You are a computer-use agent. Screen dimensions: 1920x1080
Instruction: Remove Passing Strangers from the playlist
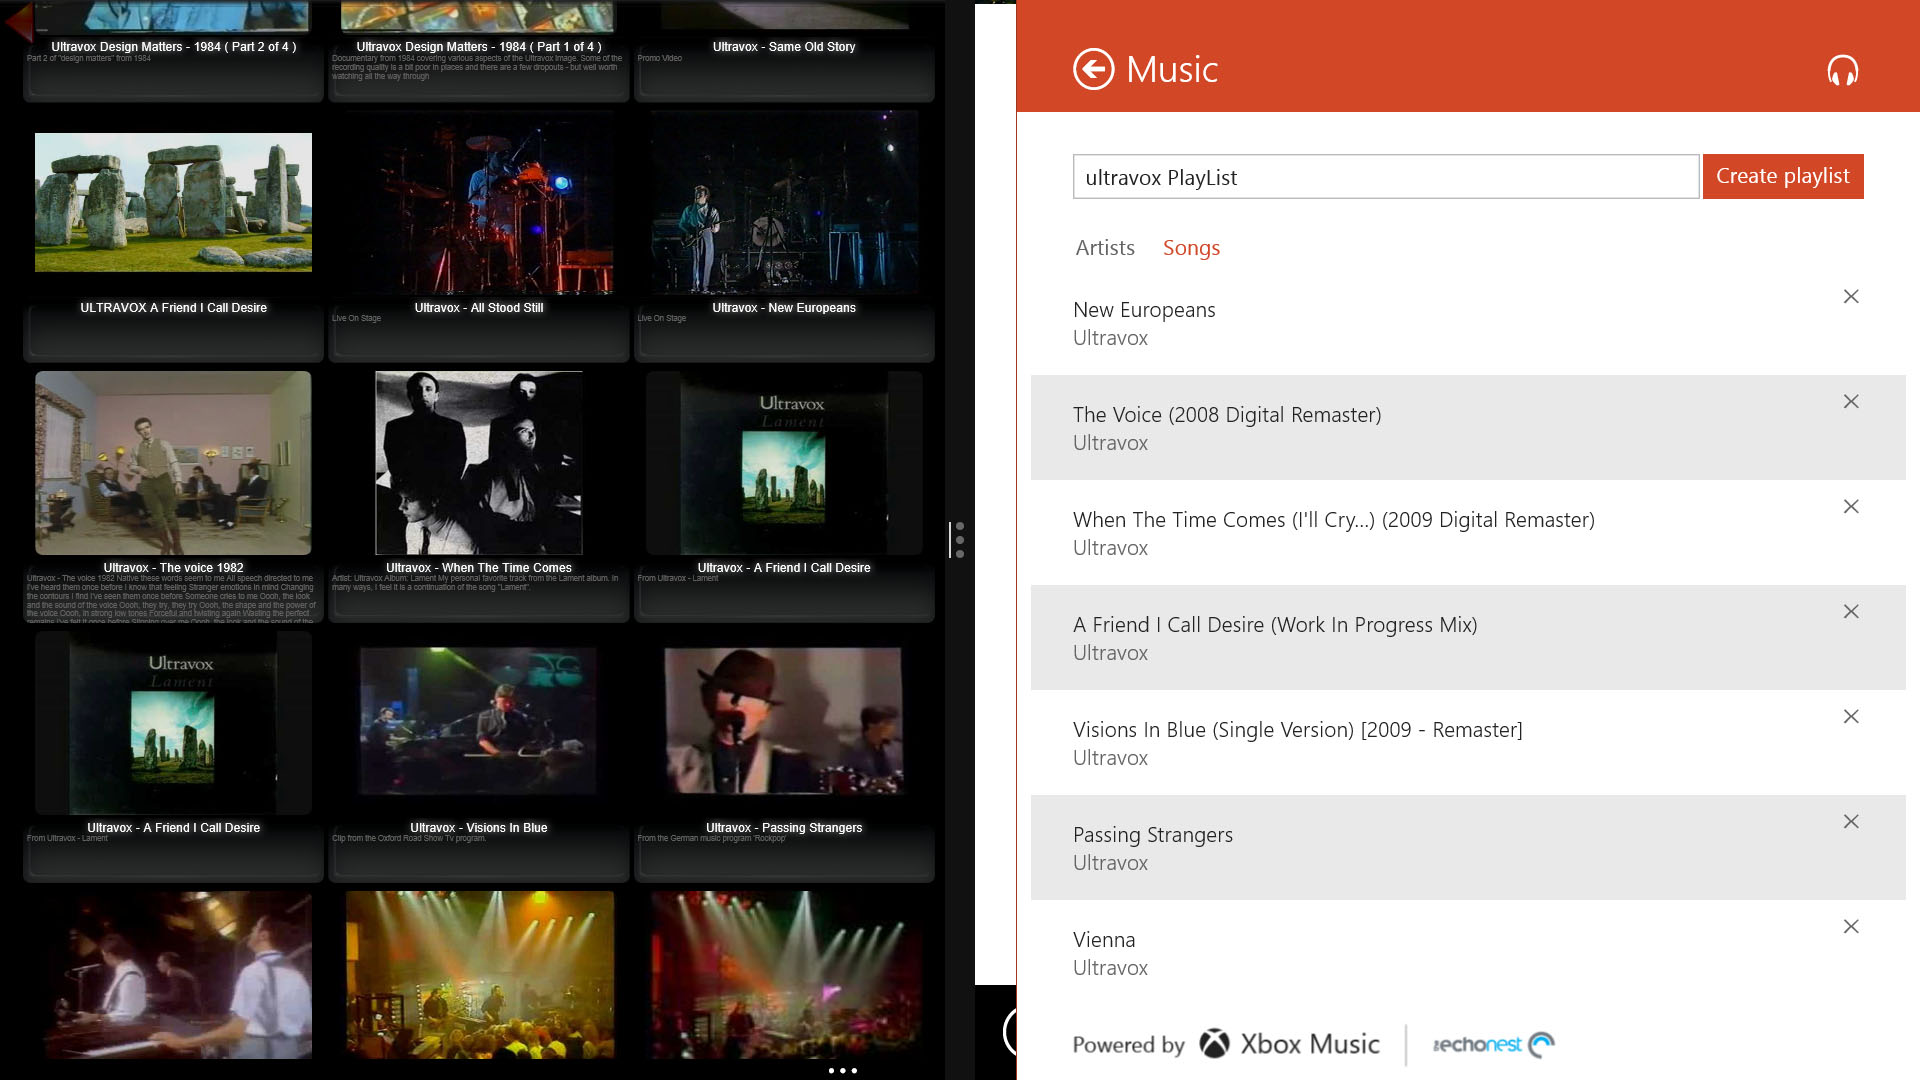(1851, 822)
